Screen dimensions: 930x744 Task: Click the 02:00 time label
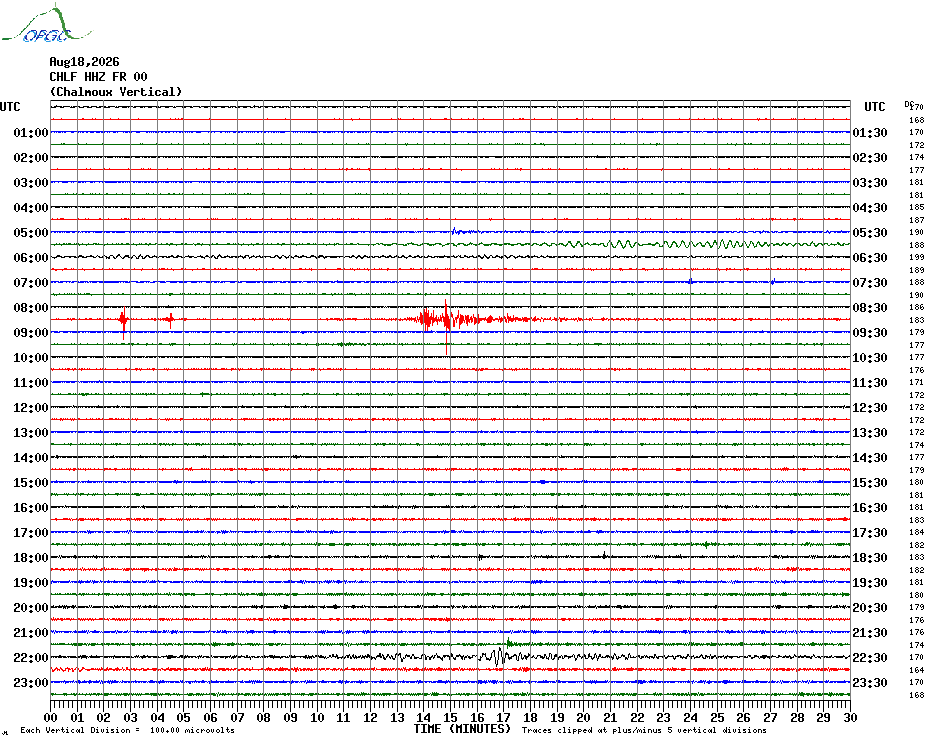pyautogui.click(x=31, y=157)
